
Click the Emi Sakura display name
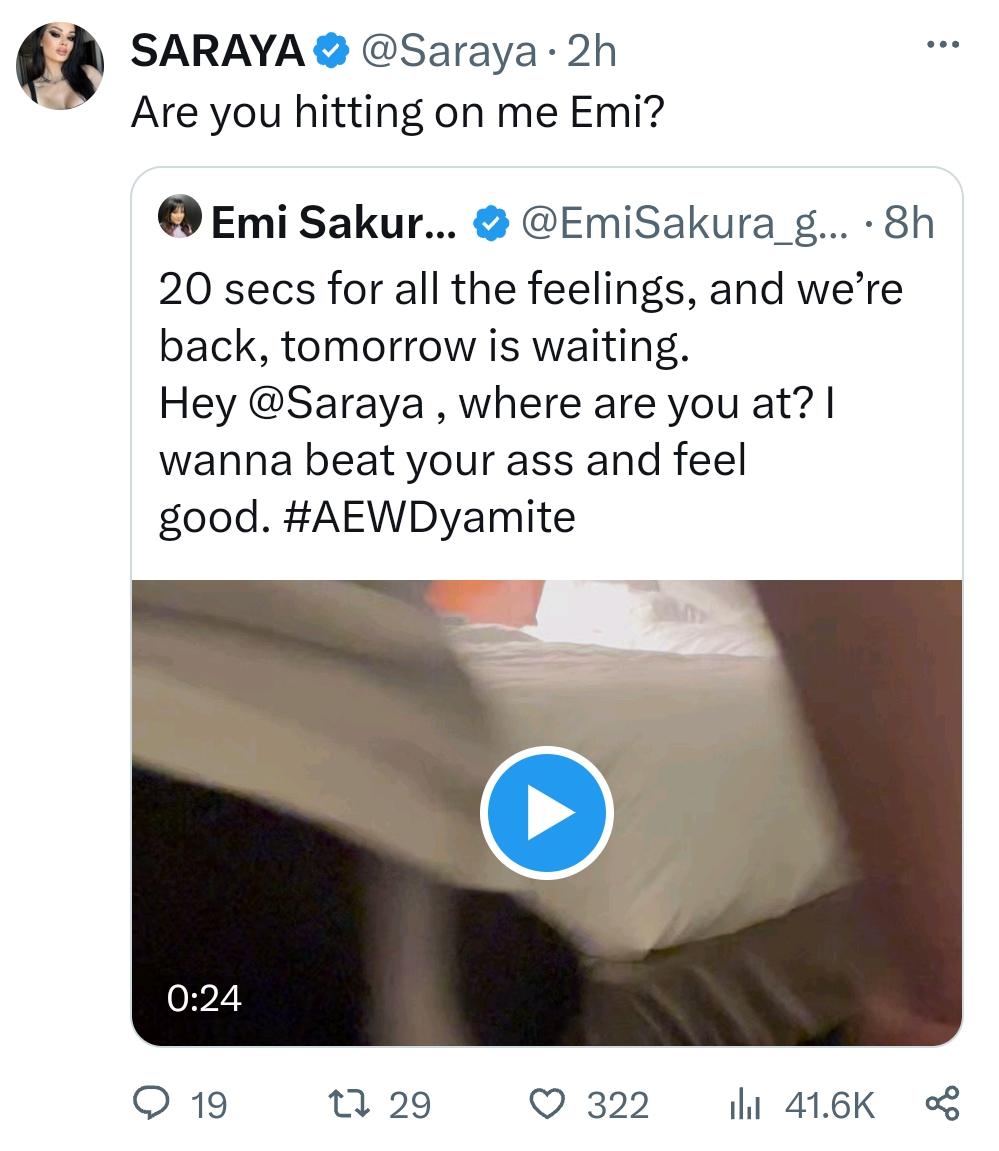pyautogui.click(x=334, y=222)
